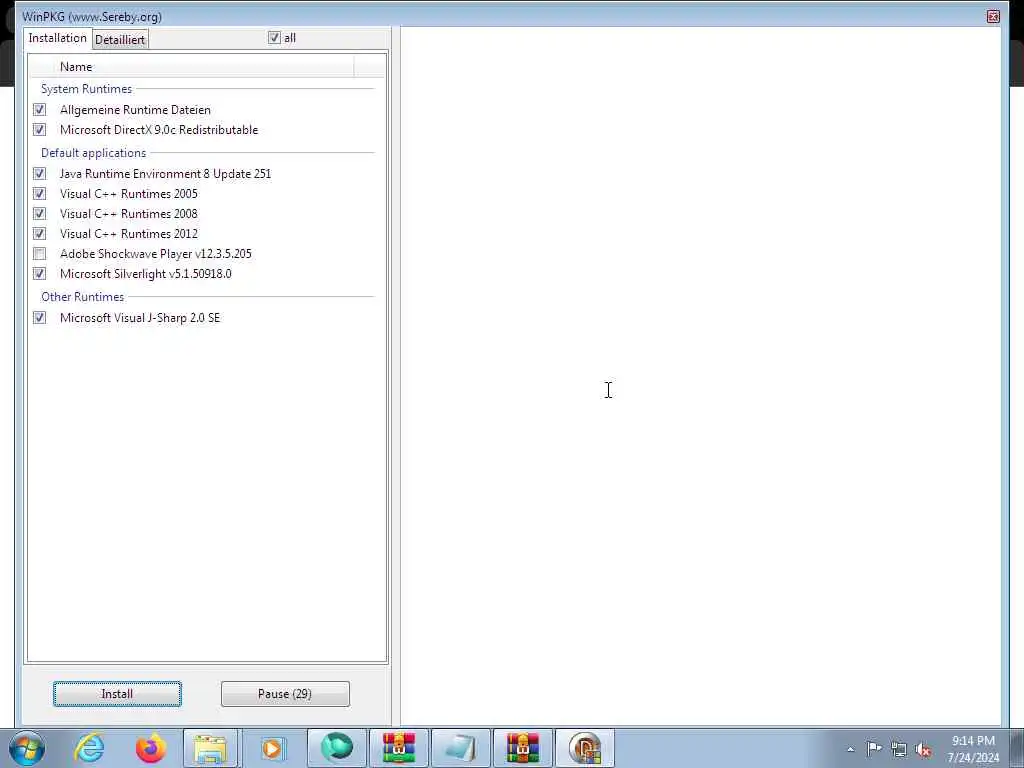Uncheck Allgemeine Runtime Dateien checkbox
The image size is (1024, 768).
pos(40,110)
